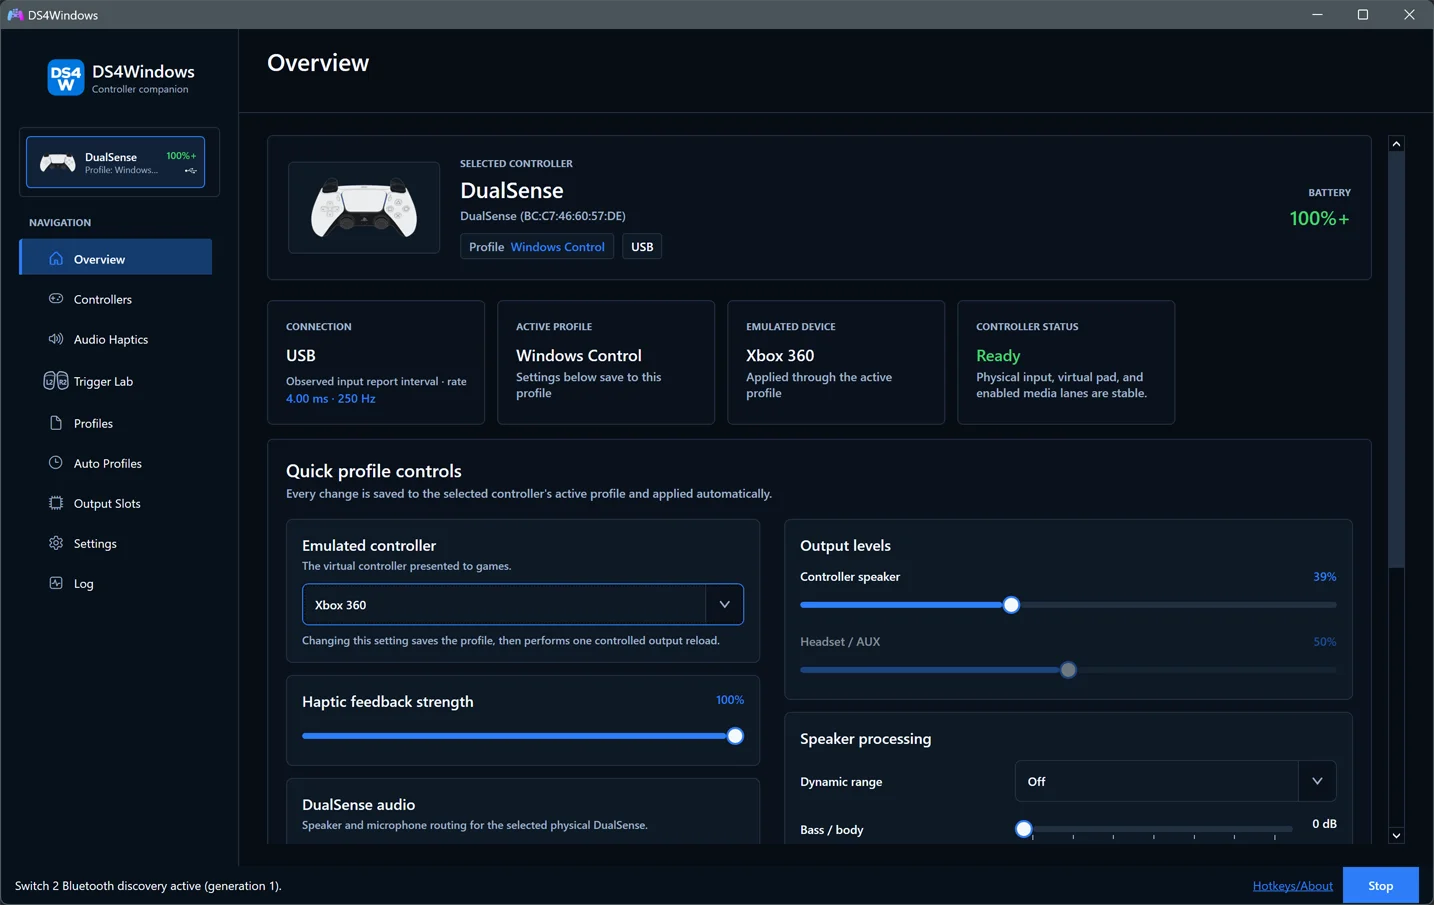Click the DualSense controller image thumbnail
This screenshot has height=905, width=1434.
[x=364, y=208]
